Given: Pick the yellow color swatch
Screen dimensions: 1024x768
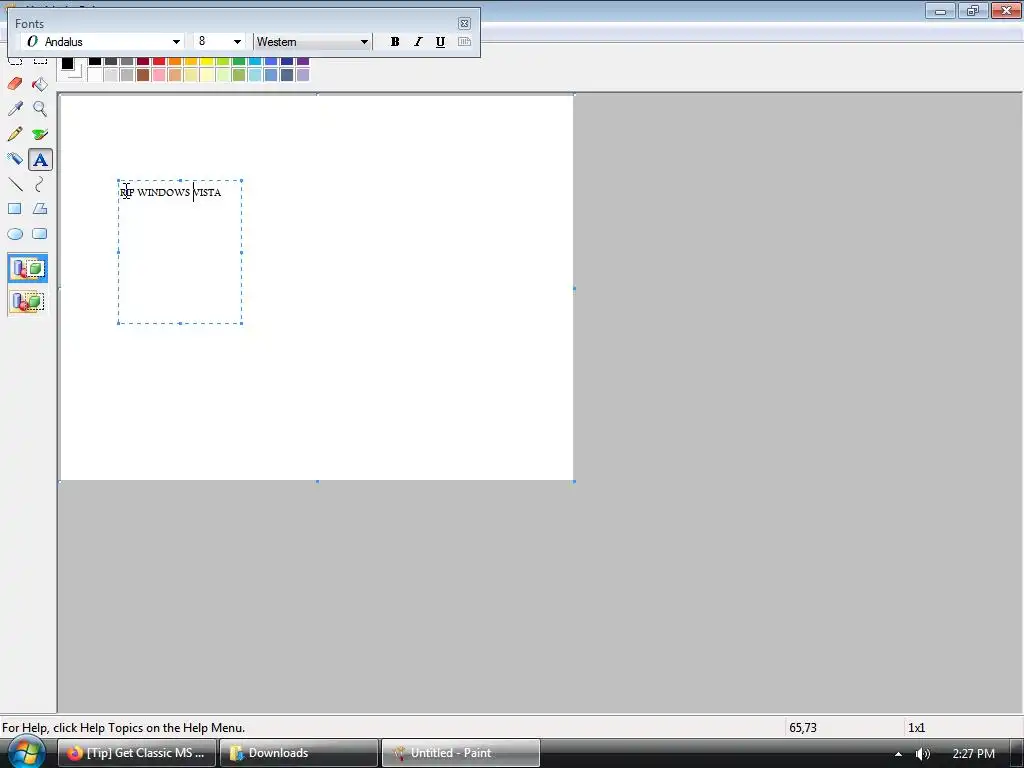Looking at the screenshot, I should pos(206,61).
